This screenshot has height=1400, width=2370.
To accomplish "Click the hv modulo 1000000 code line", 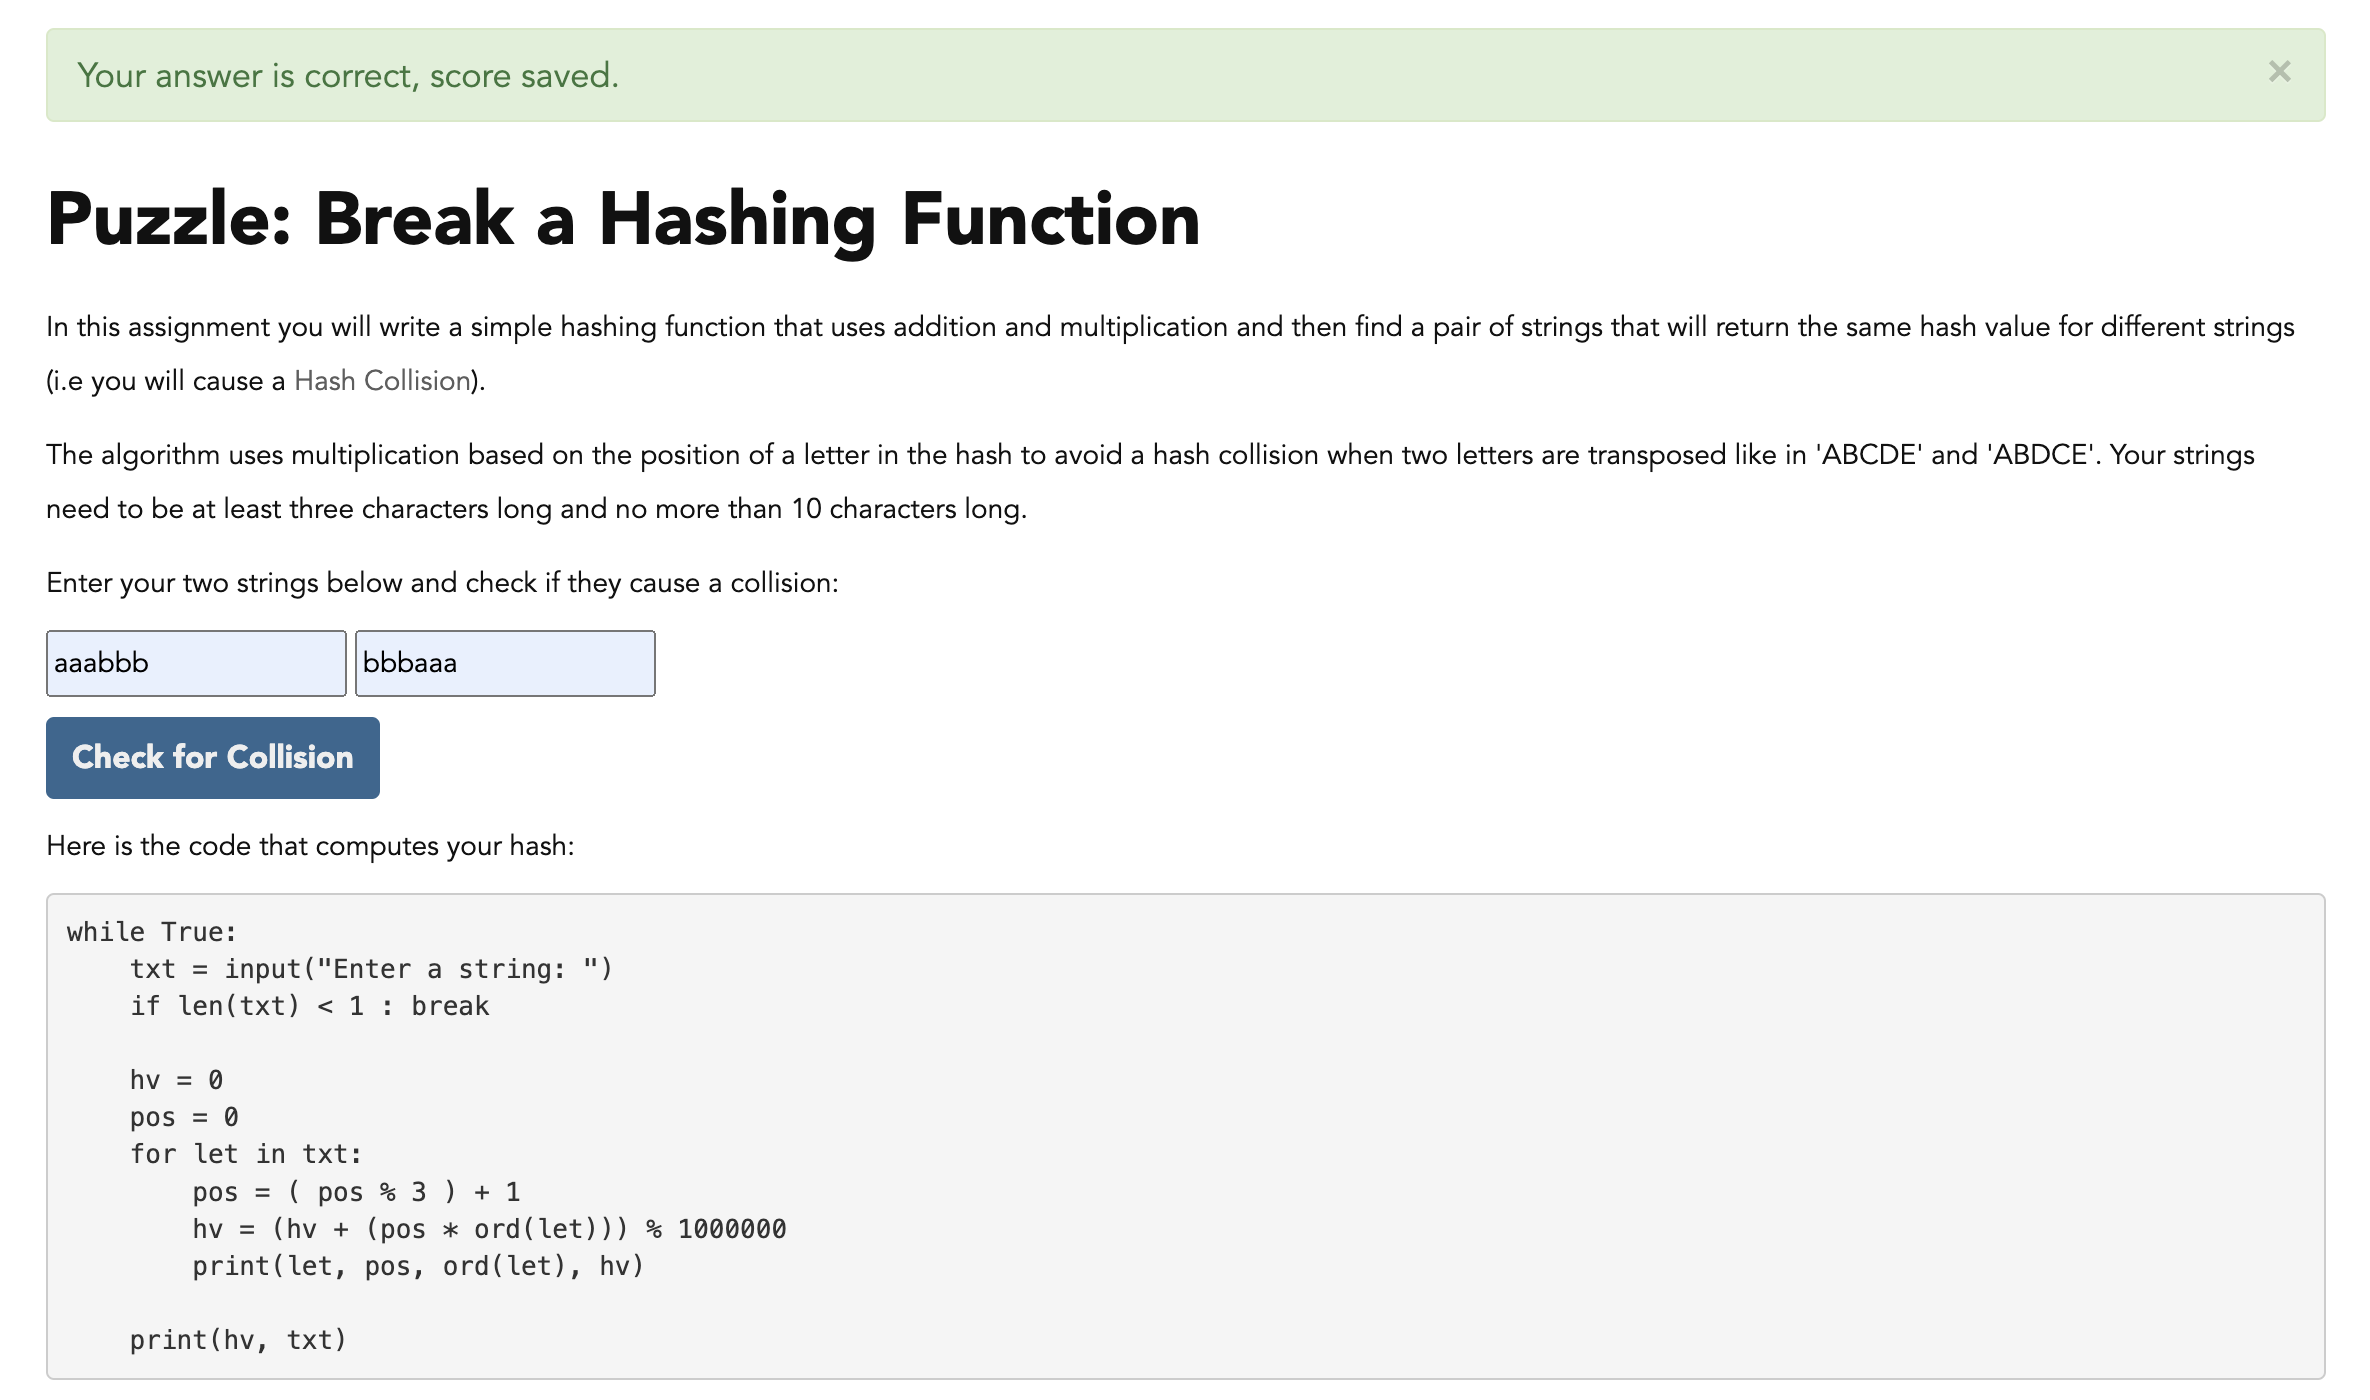I will [x=489, y=1229].
